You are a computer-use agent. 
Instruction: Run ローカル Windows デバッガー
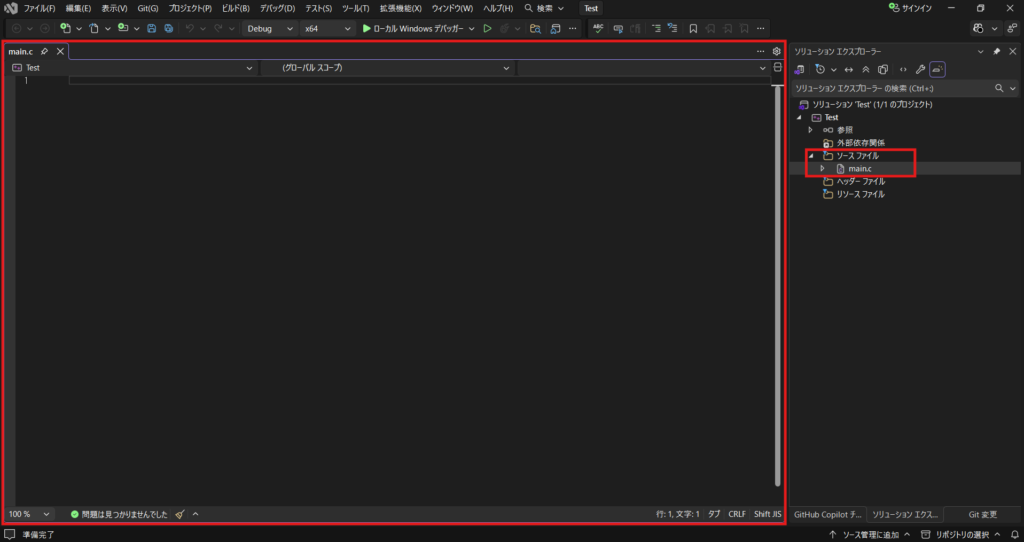click(412, 28)
